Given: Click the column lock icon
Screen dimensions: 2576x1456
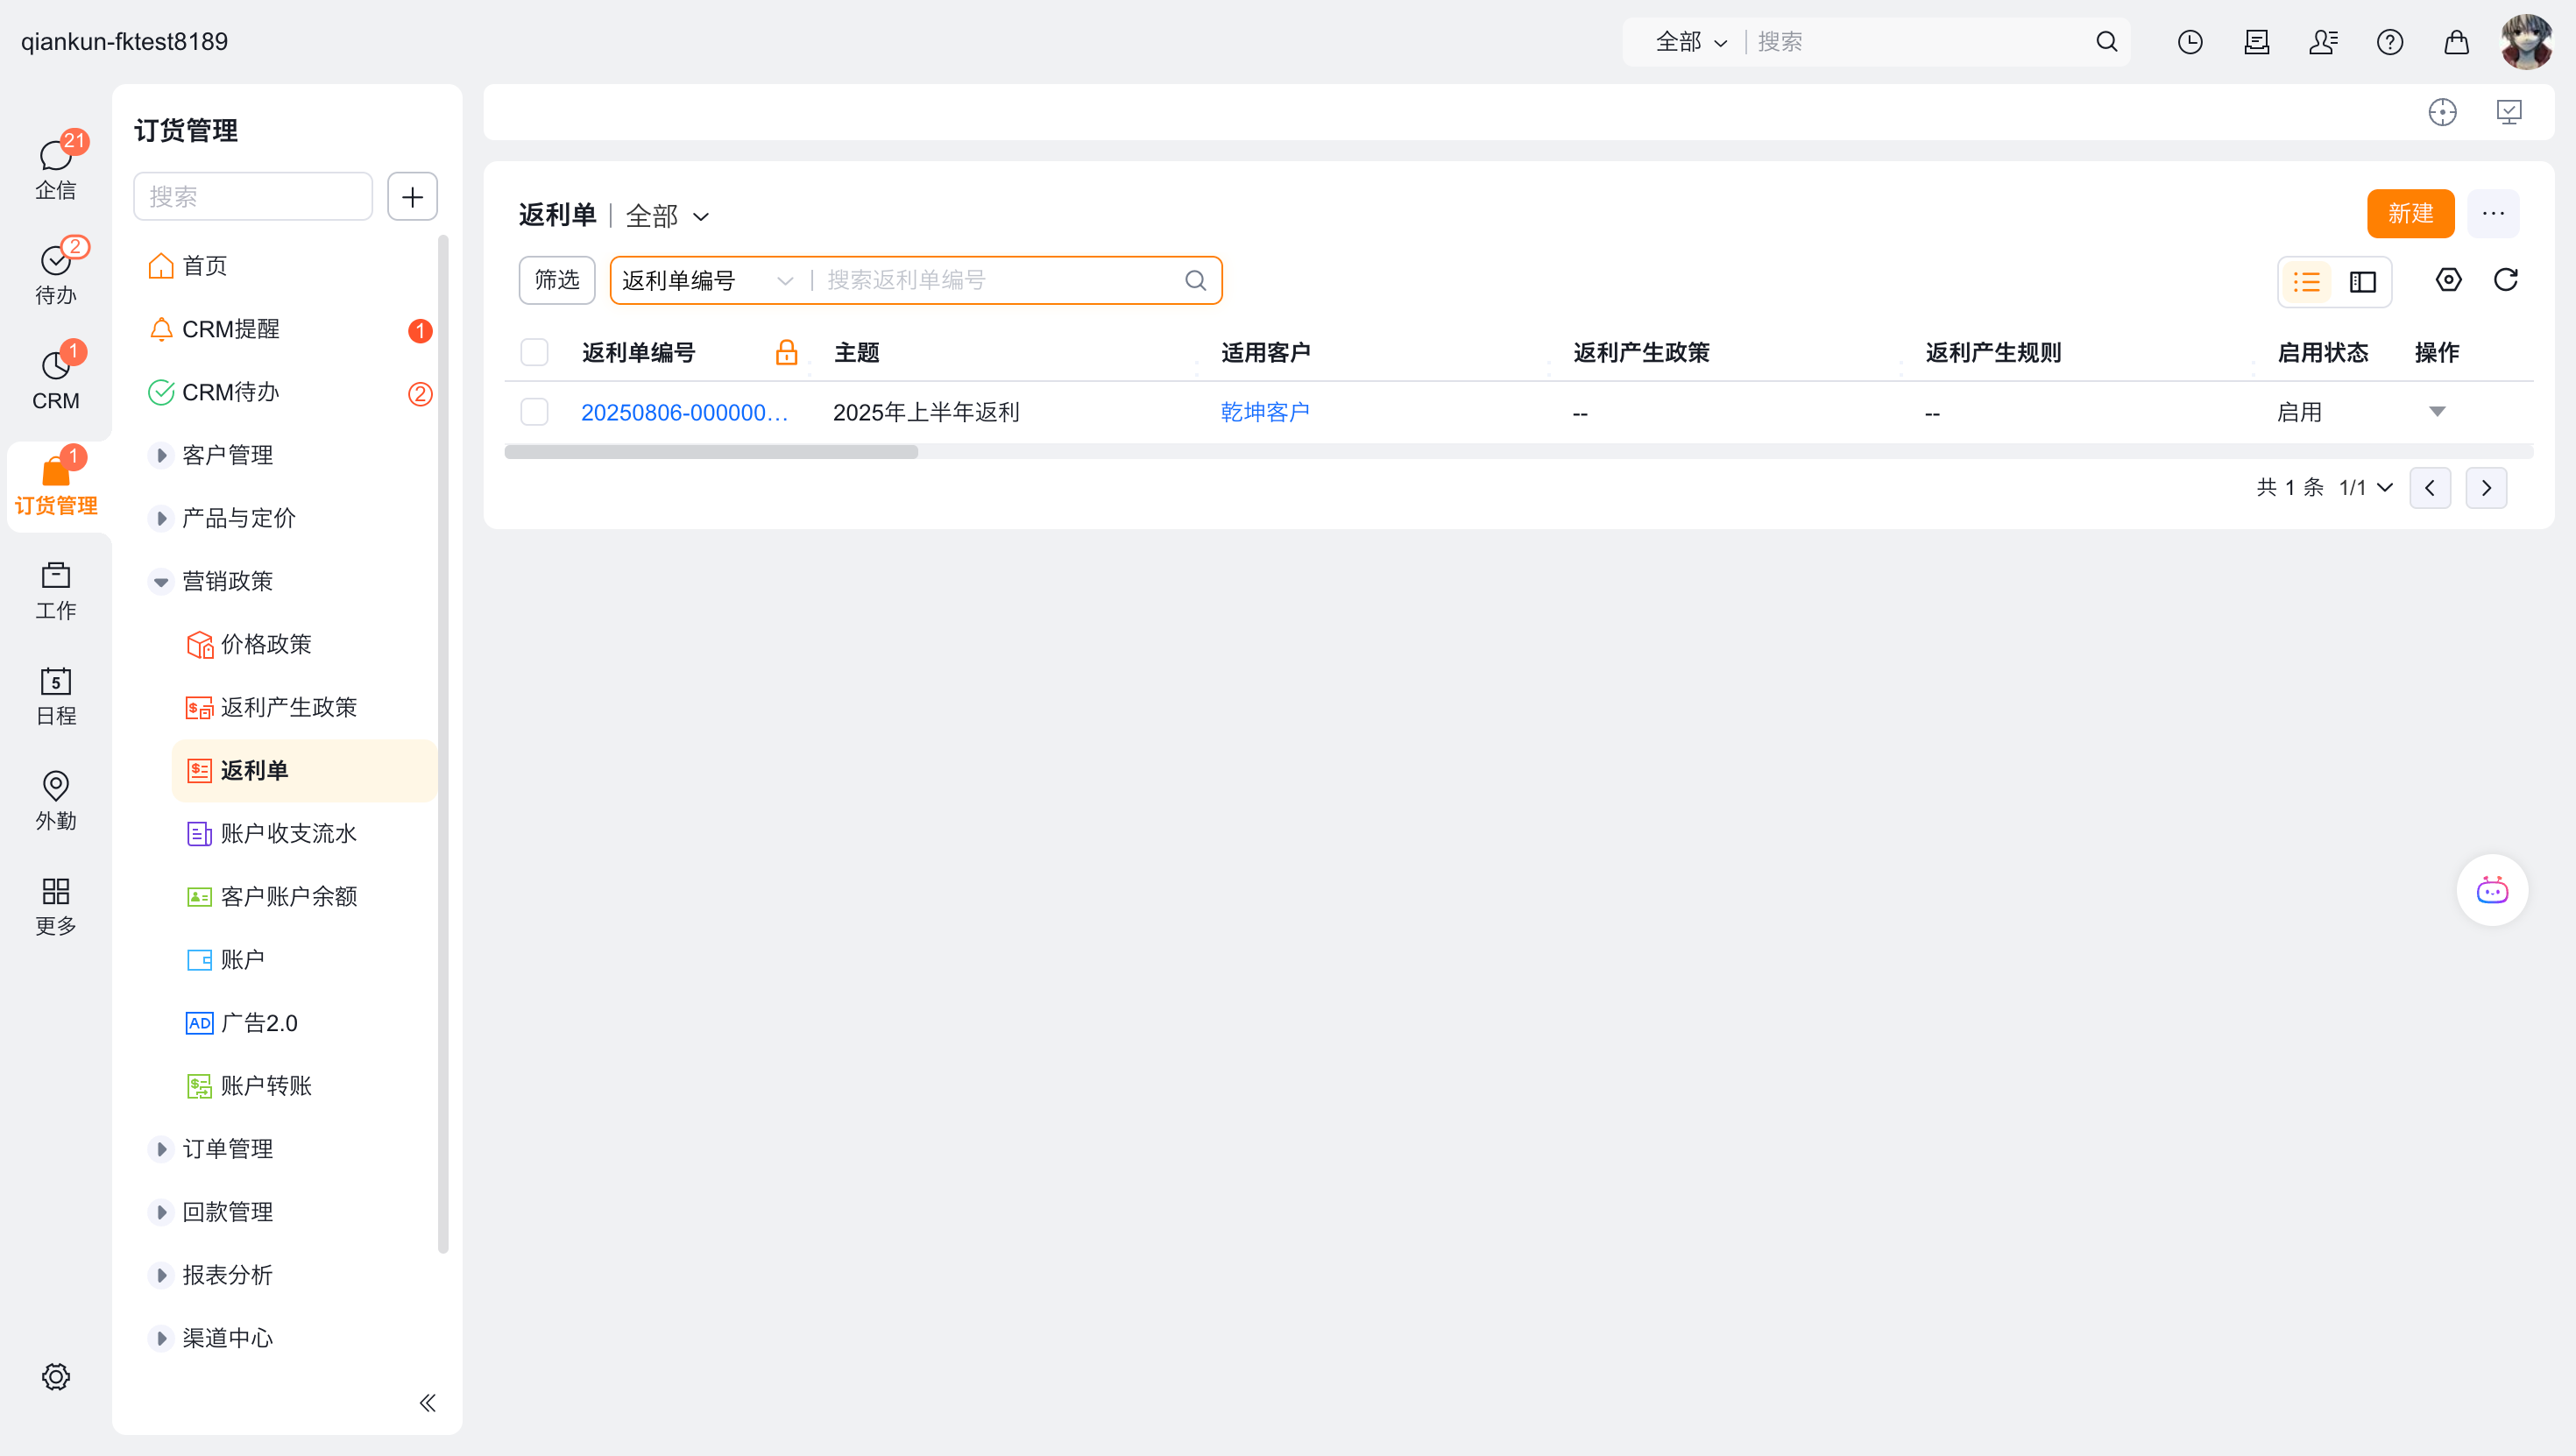Looking at the screenshot, I should click(787, 352).
